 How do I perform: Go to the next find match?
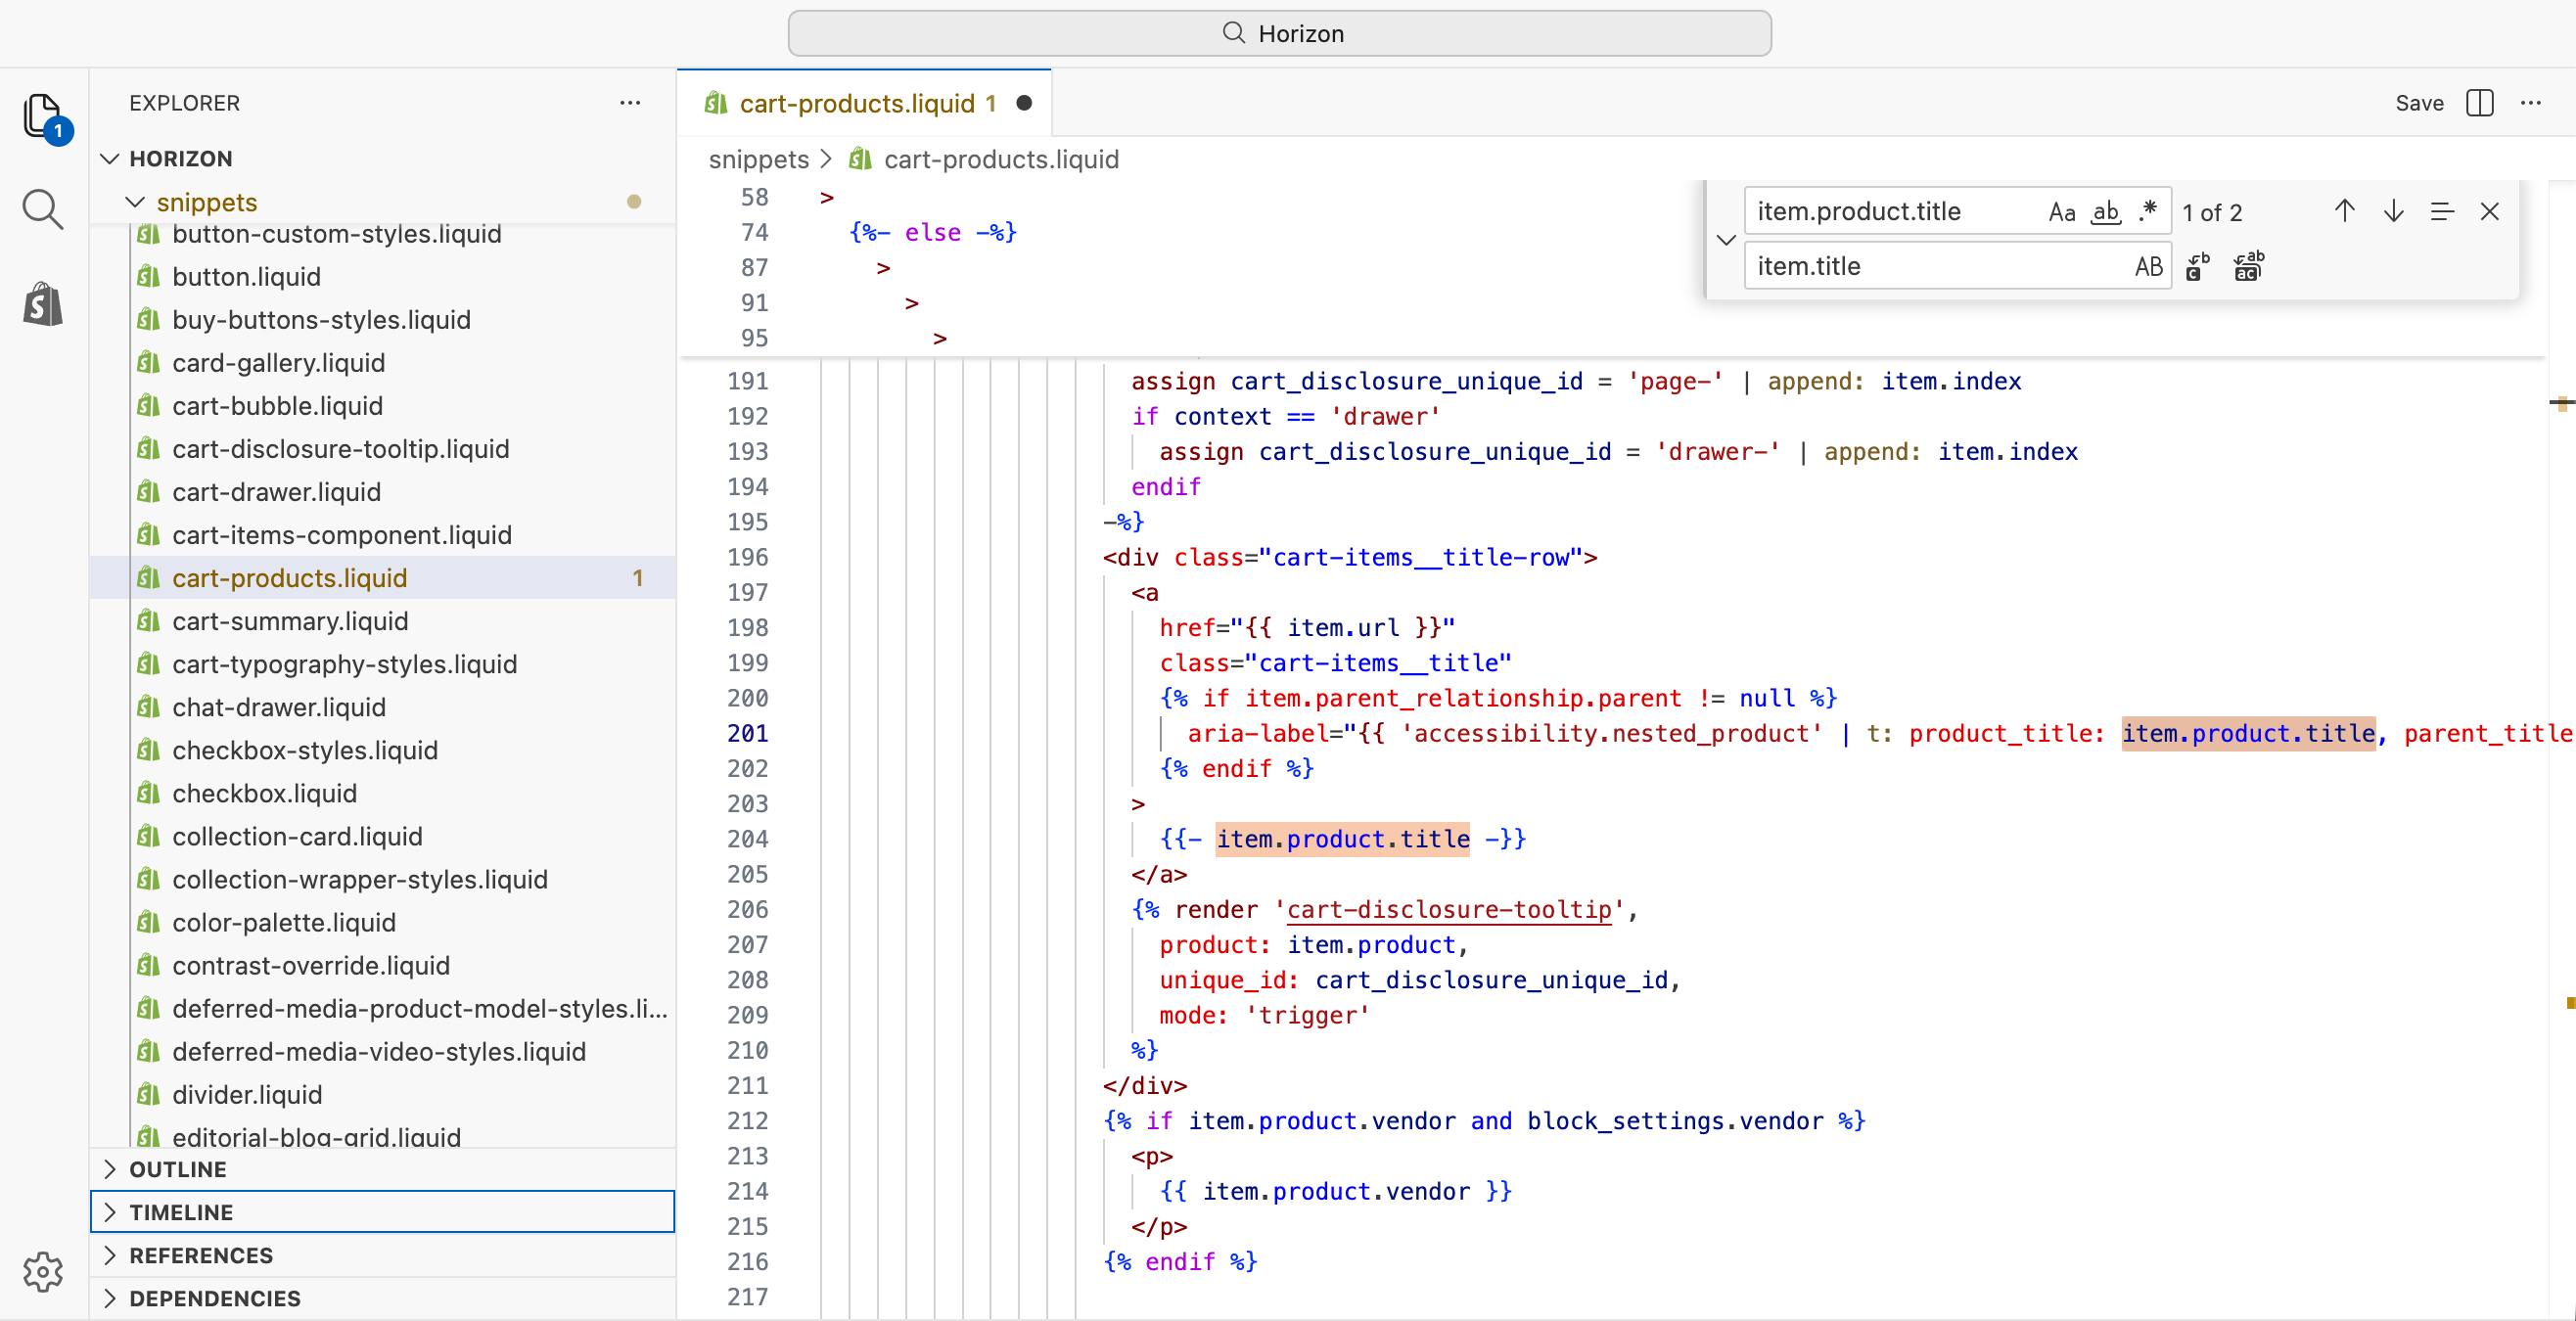tap(2394, 211)
